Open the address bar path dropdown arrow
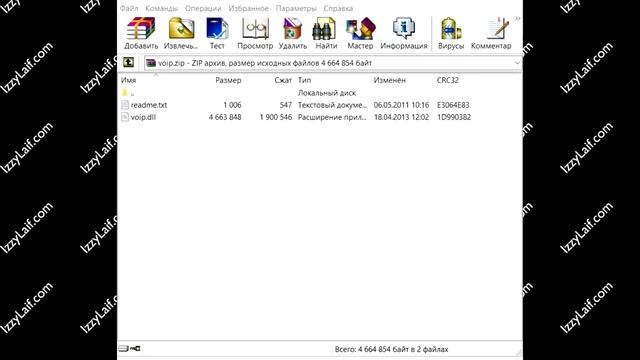This screenshot has height=360, width=640. pos(517,63)
